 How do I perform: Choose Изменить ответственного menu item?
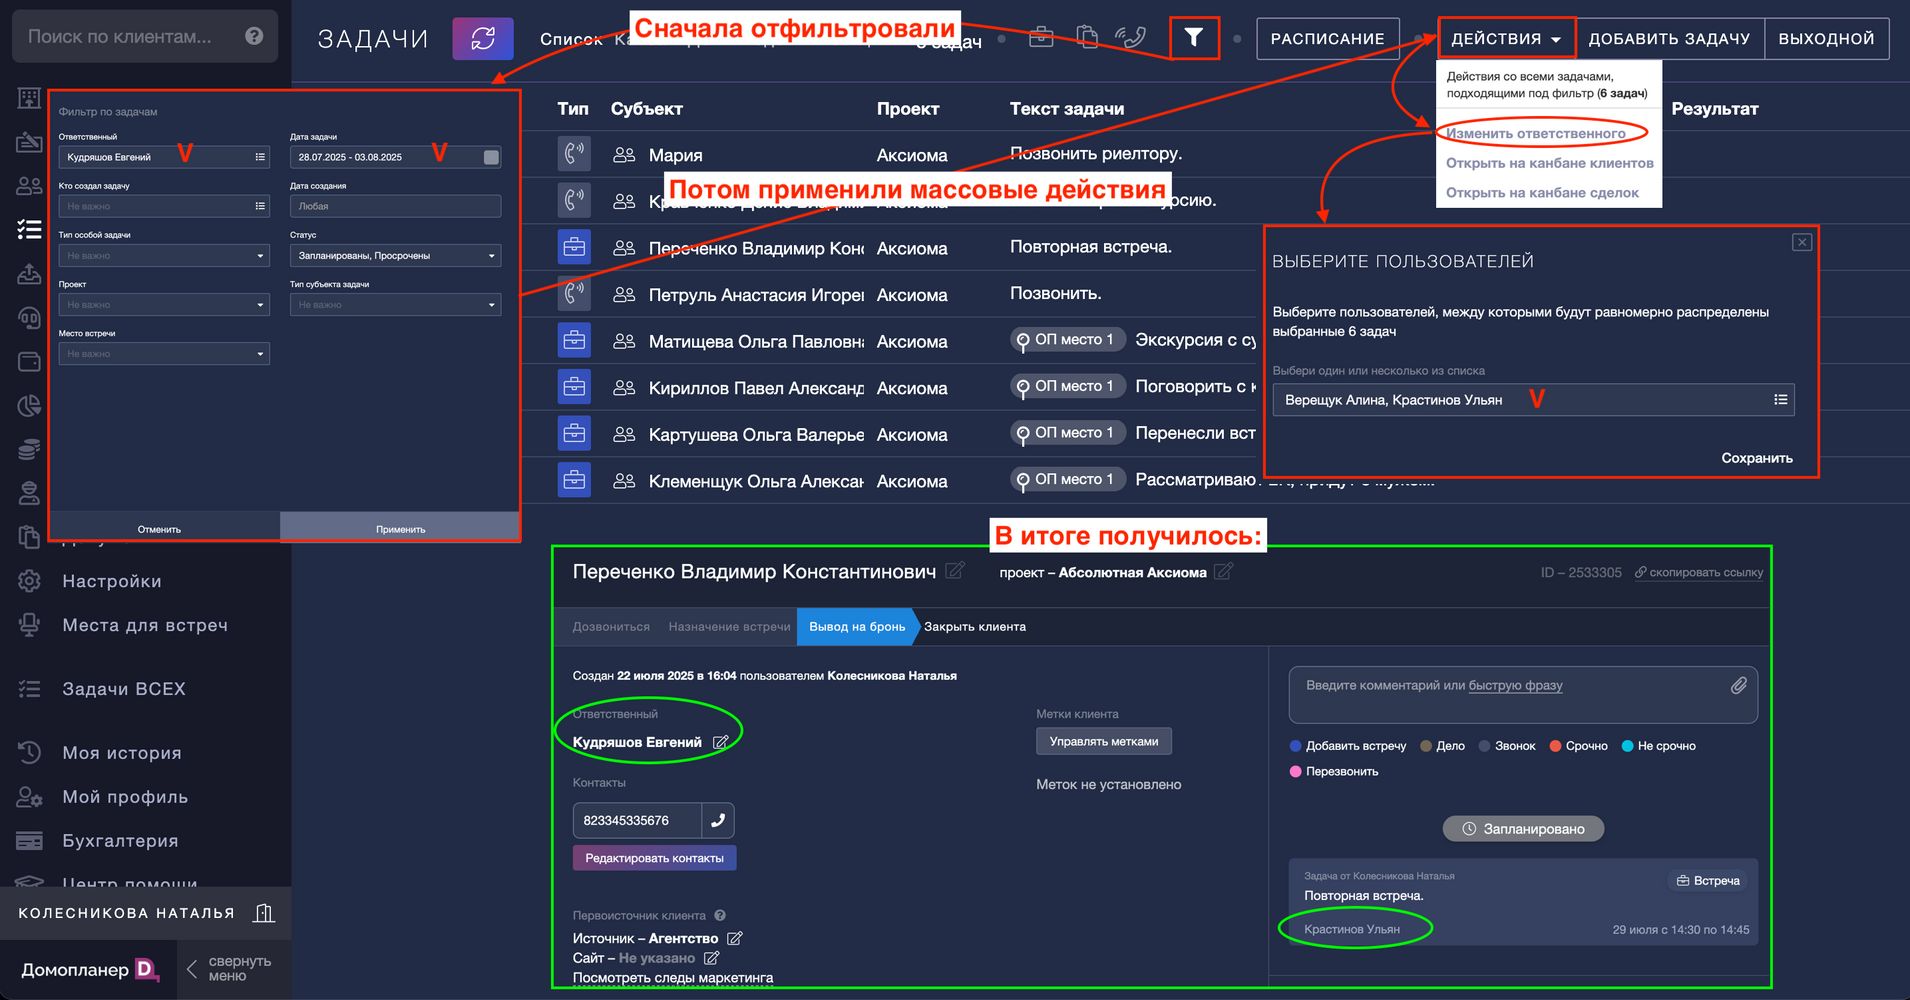(1536, 133)
